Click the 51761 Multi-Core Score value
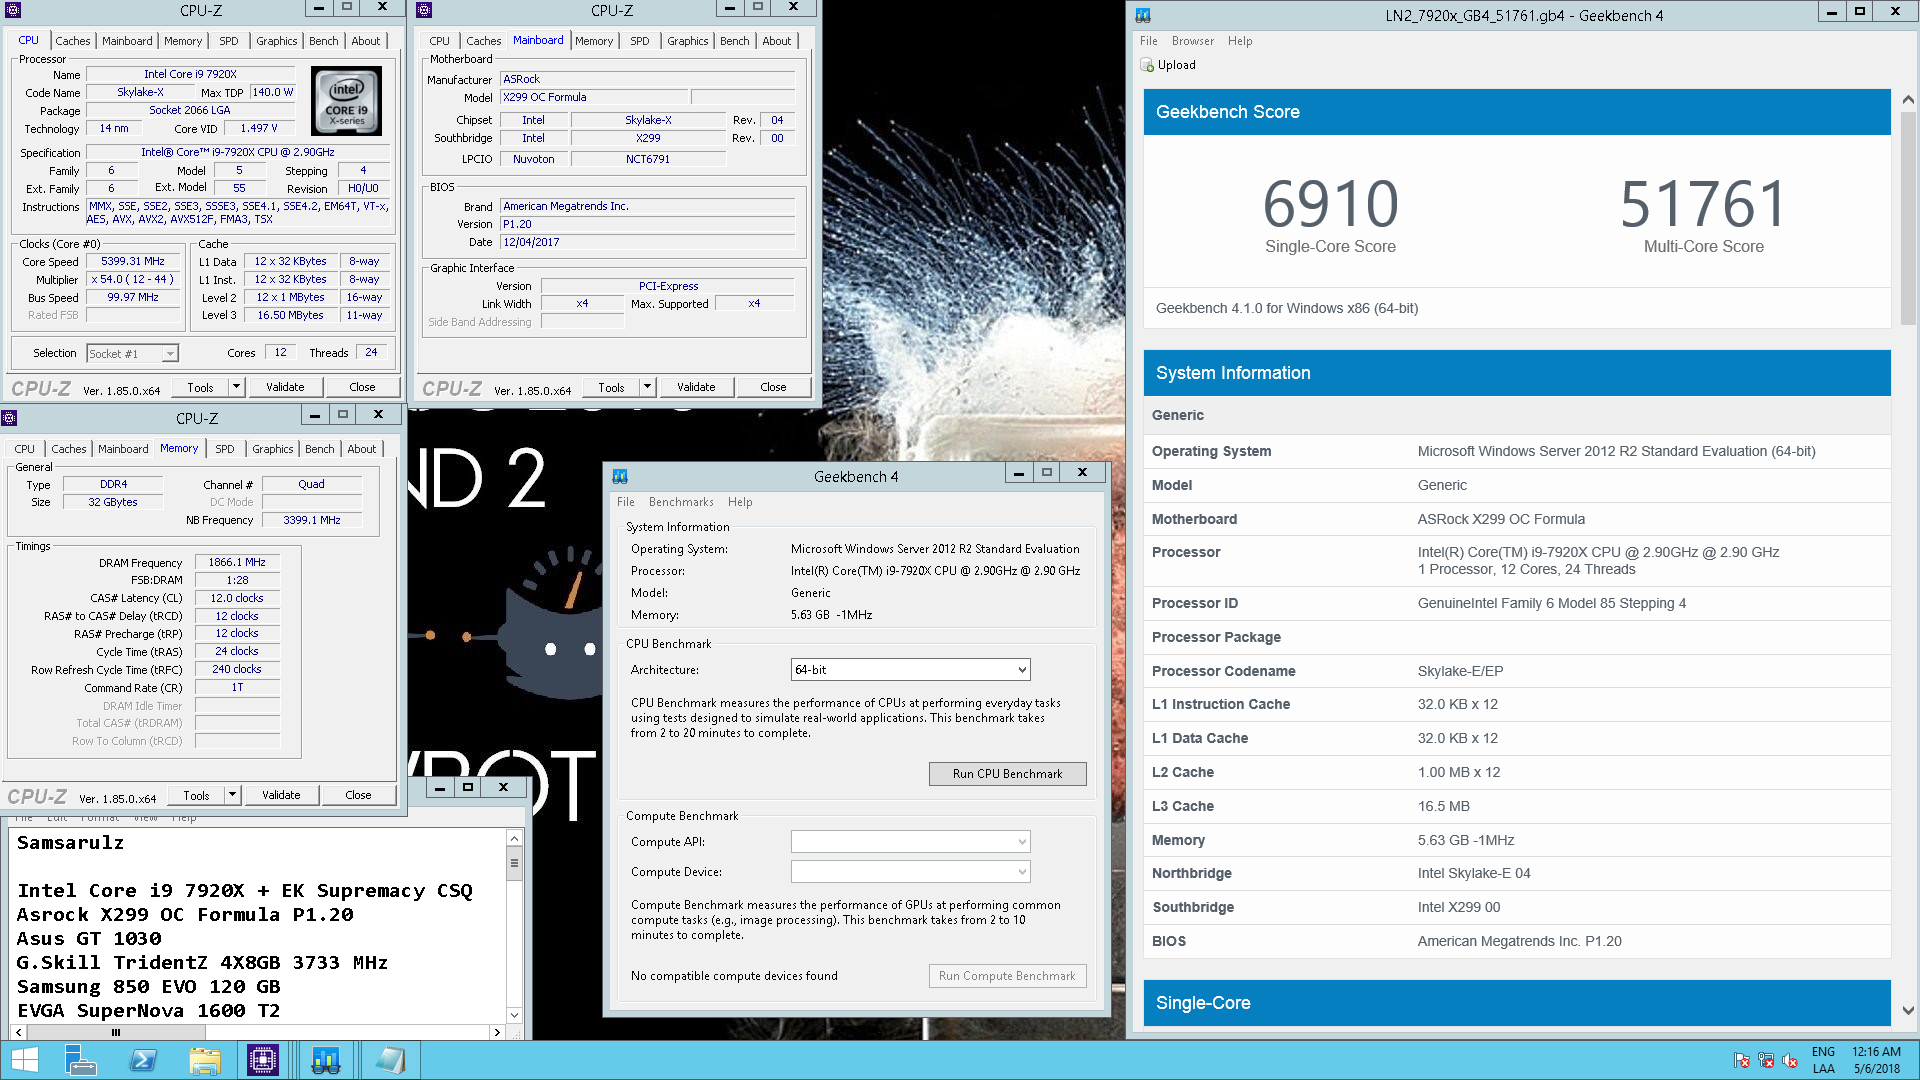1920x1080 pixels. pyautogui.click(x=1703, y=204)
